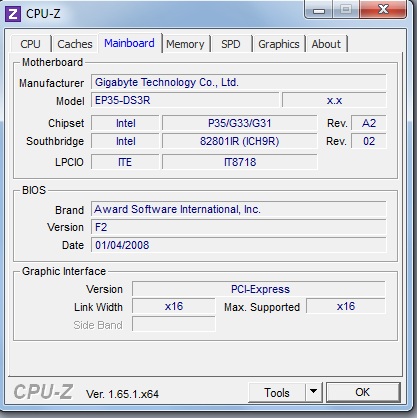Image resolution: width=417 pixels, height=418 pixels.
Task: Click the Manufacturer field Gigabyte Technology Co., Ltd.
Action: 239,82
